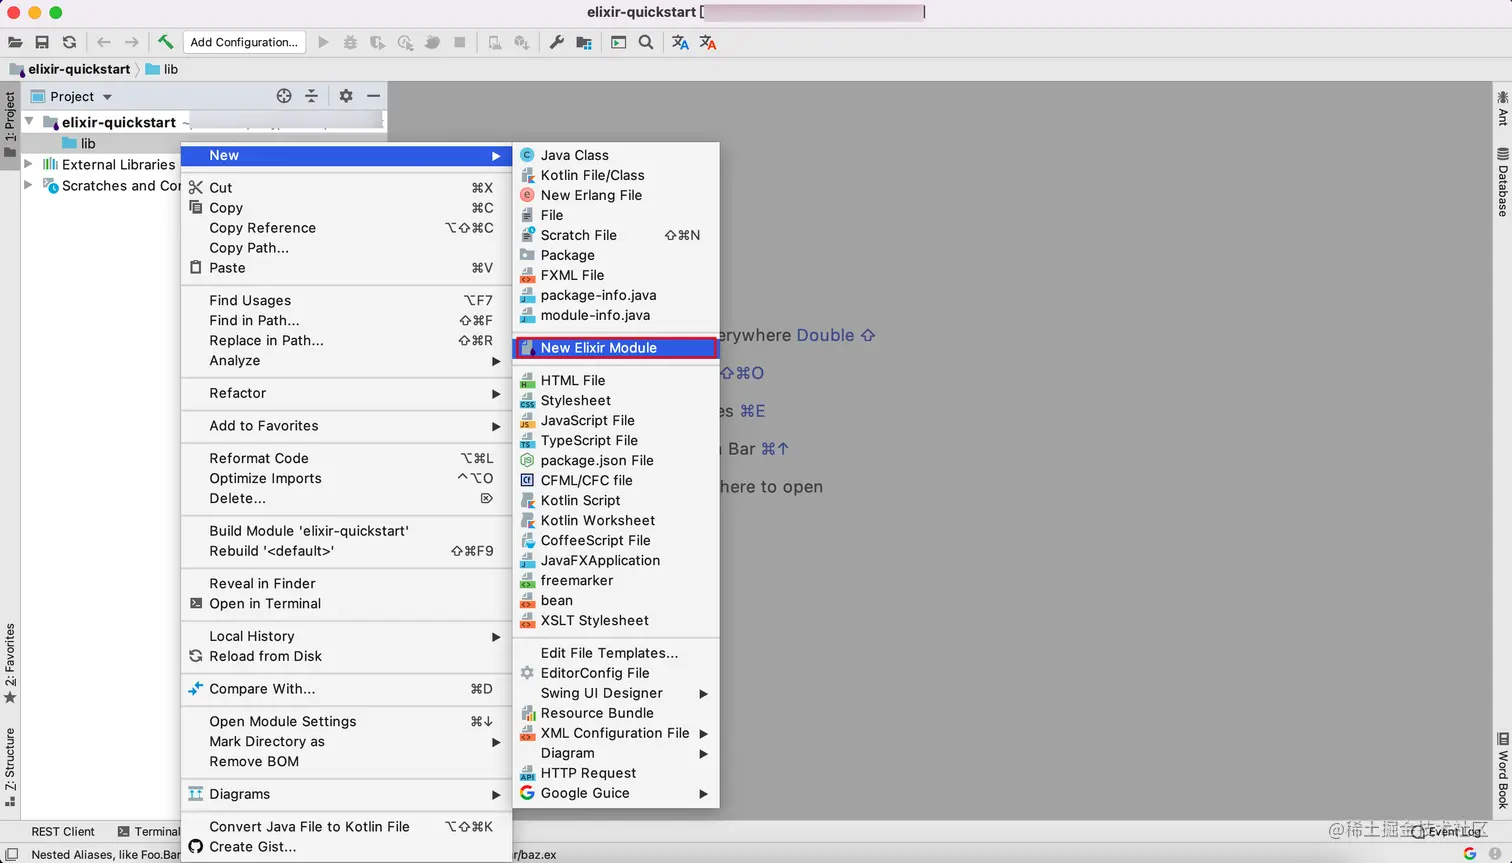Click the tool windows toggle in status bar corner

11,854
